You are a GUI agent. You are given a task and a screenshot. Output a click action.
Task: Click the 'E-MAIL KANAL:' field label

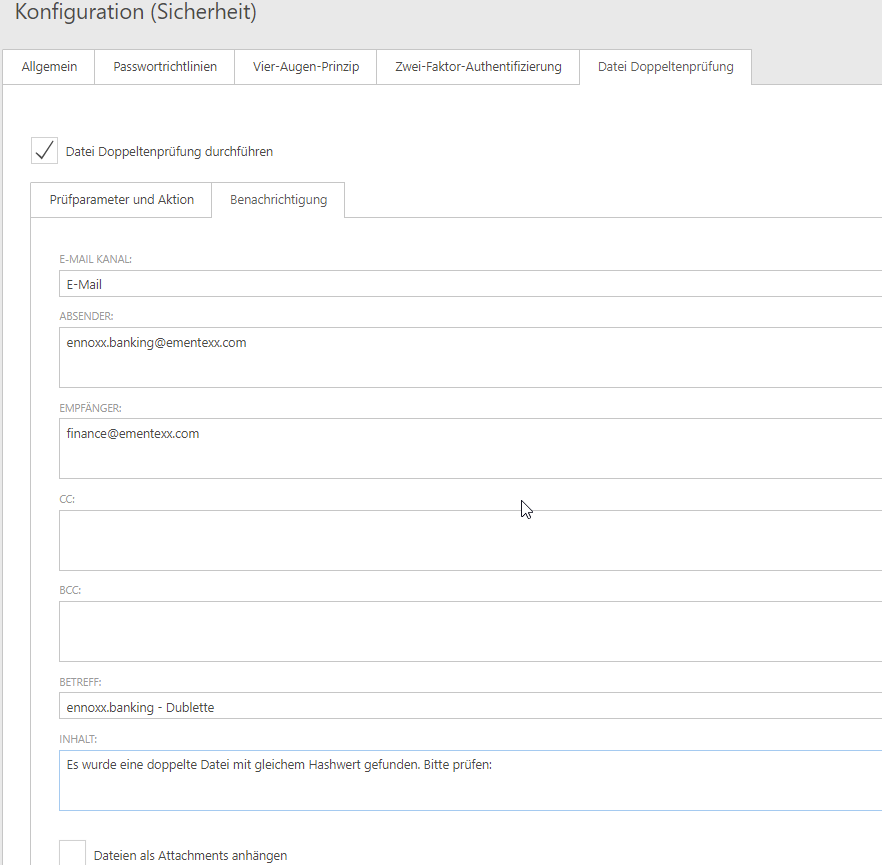[96, 259]
